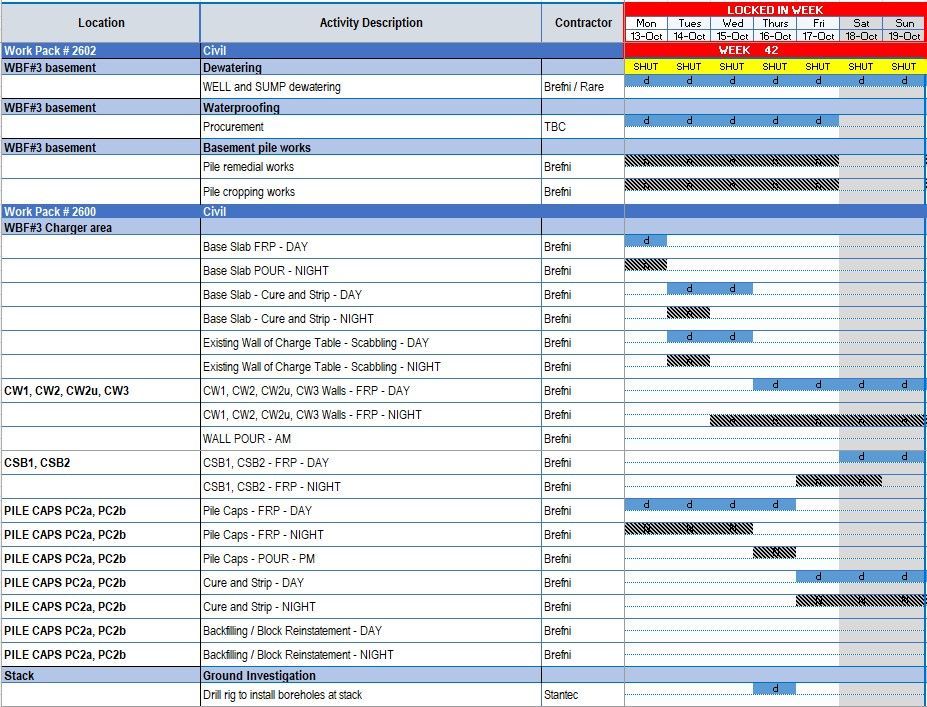
Task: Click WELL and SUMP dewatering activity
Action: (371, 87)
